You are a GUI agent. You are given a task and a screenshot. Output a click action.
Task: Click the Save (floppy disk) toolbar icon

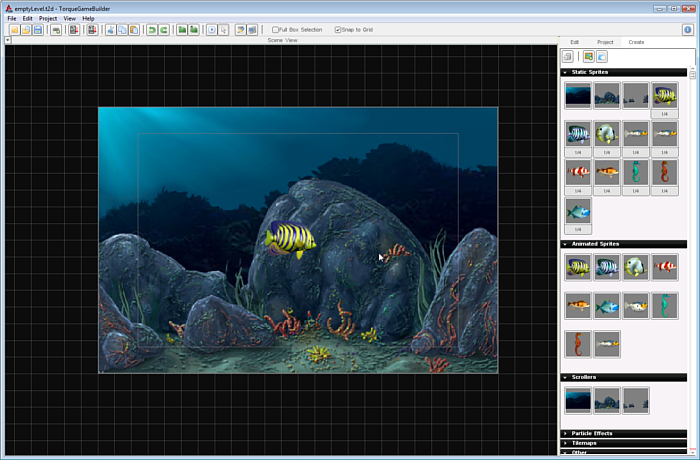tap(38, 30)
